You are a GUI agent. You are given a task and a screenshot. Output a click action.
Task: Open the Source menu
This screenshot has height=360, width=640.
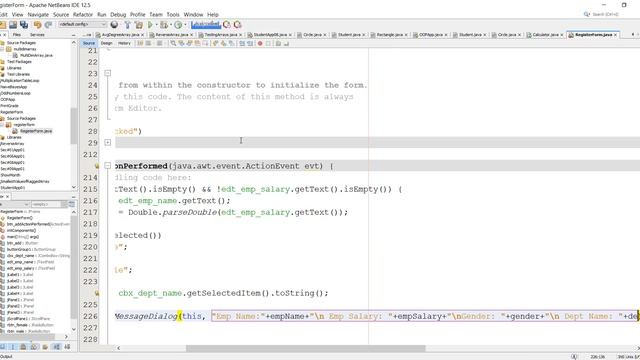[61, 15]
